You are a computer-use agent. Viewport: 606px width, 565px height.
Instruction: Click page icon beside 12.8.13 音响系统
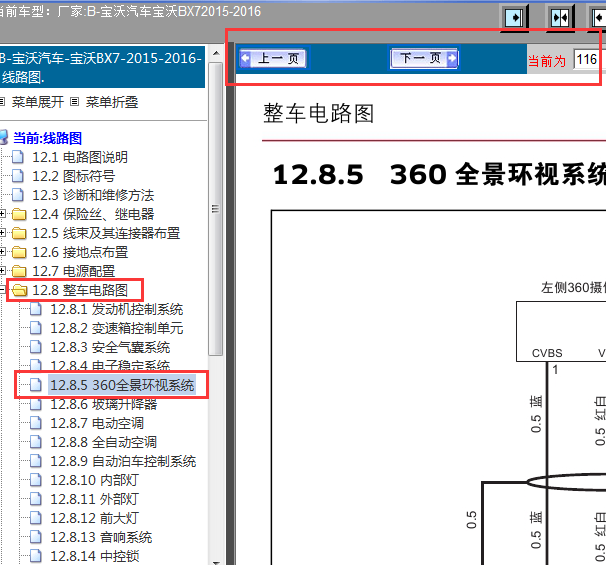(36, 537)
